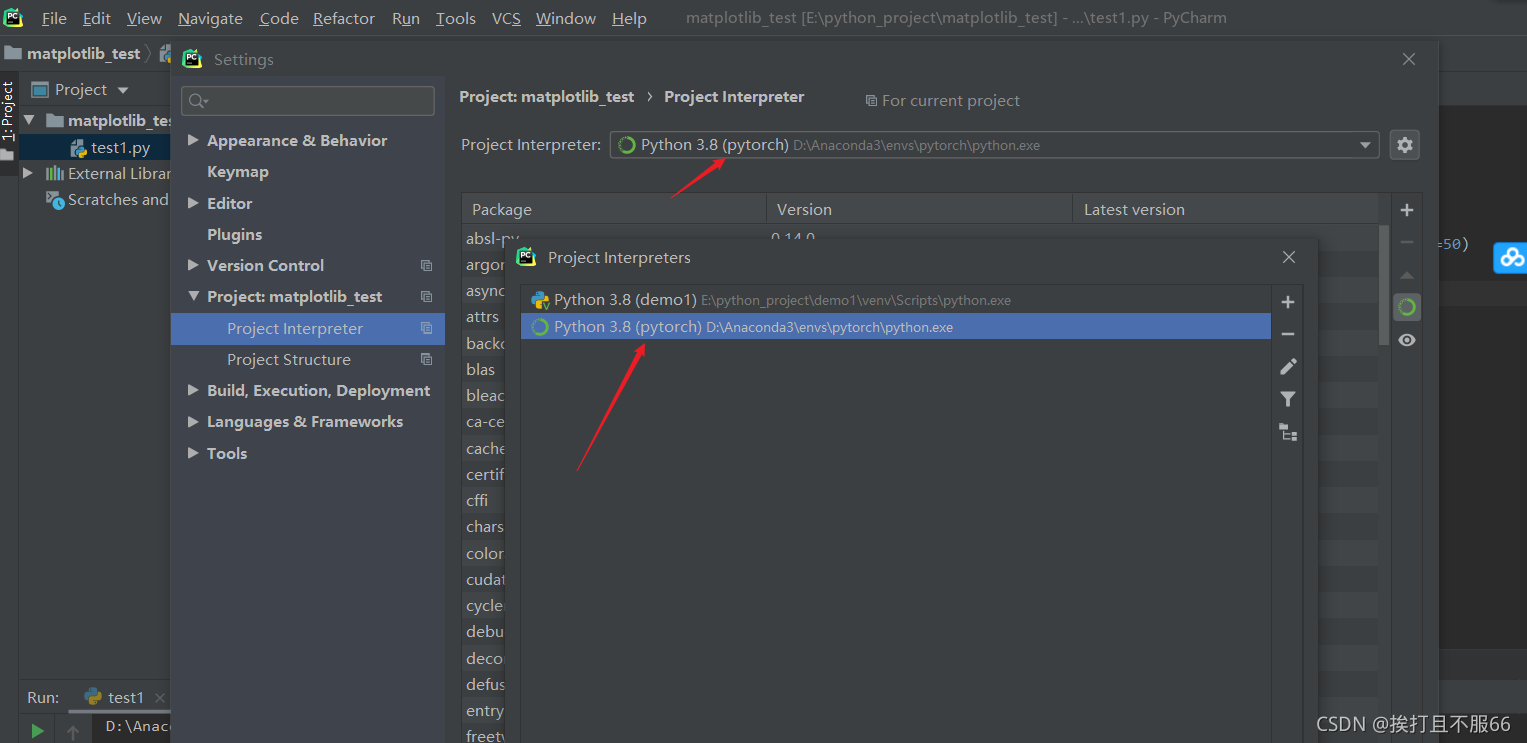Expand the Editor settings section
The width and height of the screenshot is (1527, 743).
[193, 203]
